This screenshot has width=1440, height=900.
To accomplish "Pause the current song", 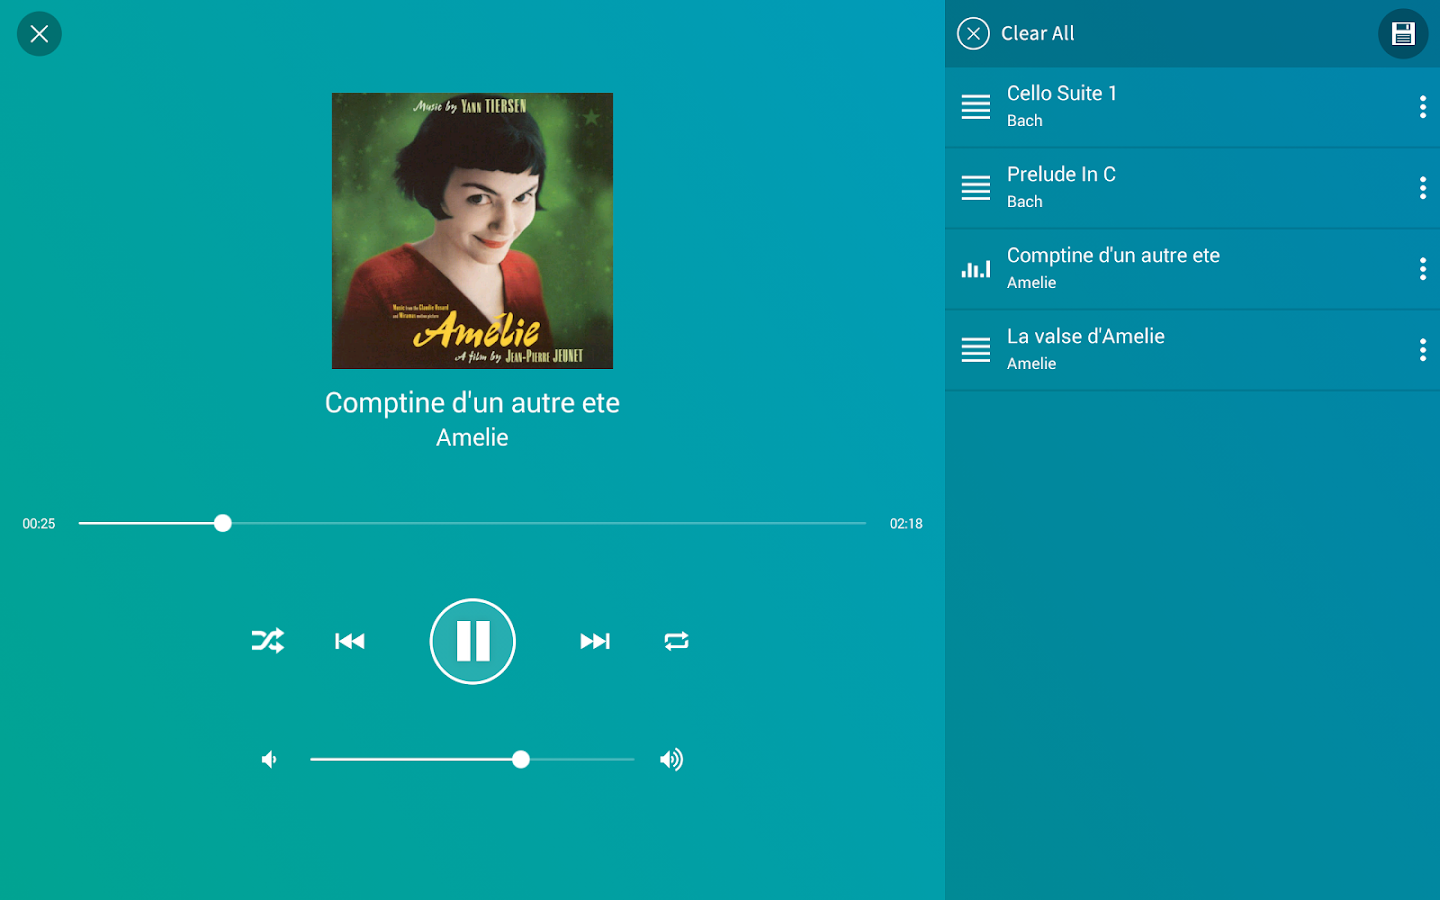I will 473,641.
